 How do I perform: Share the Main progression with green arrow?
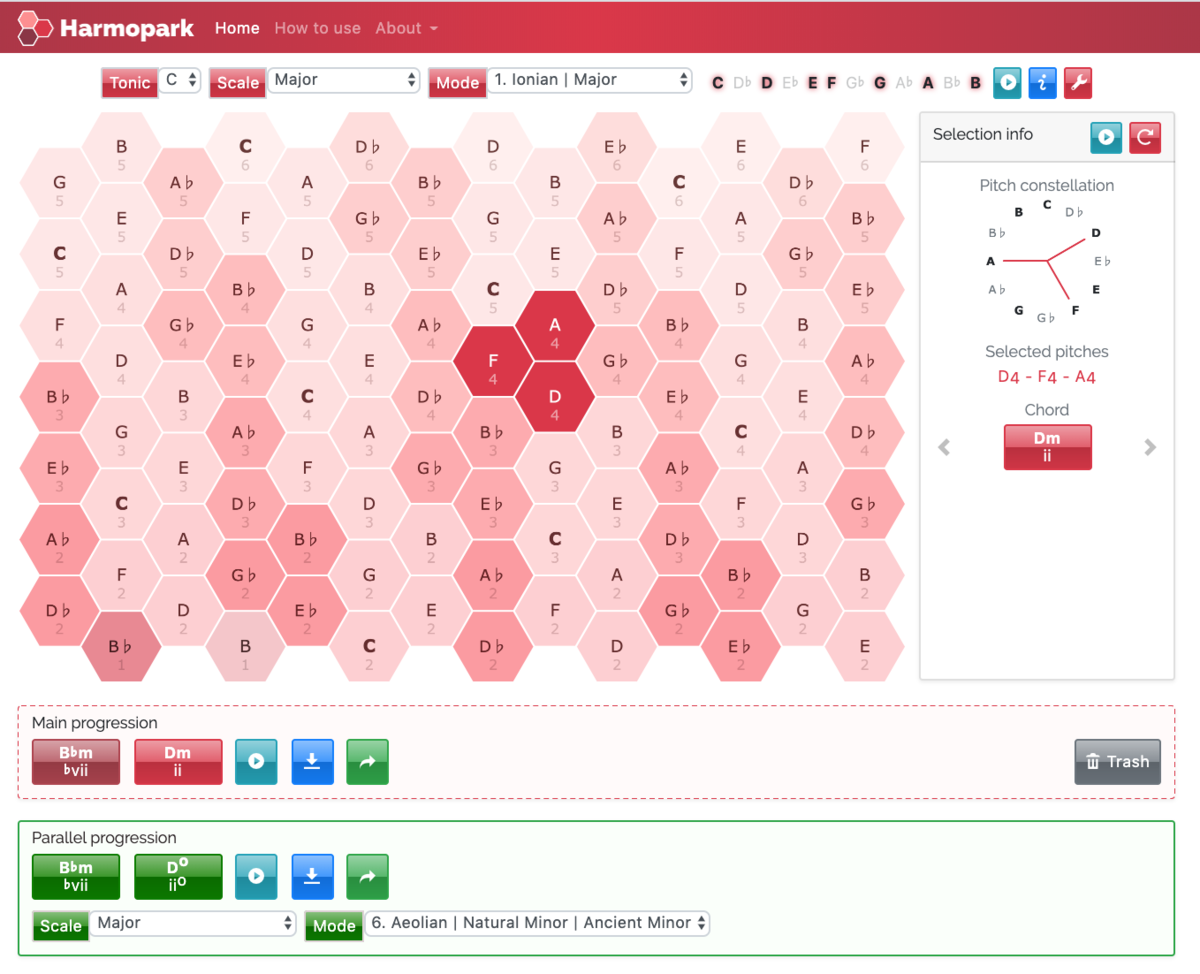(x=367, y=762)
